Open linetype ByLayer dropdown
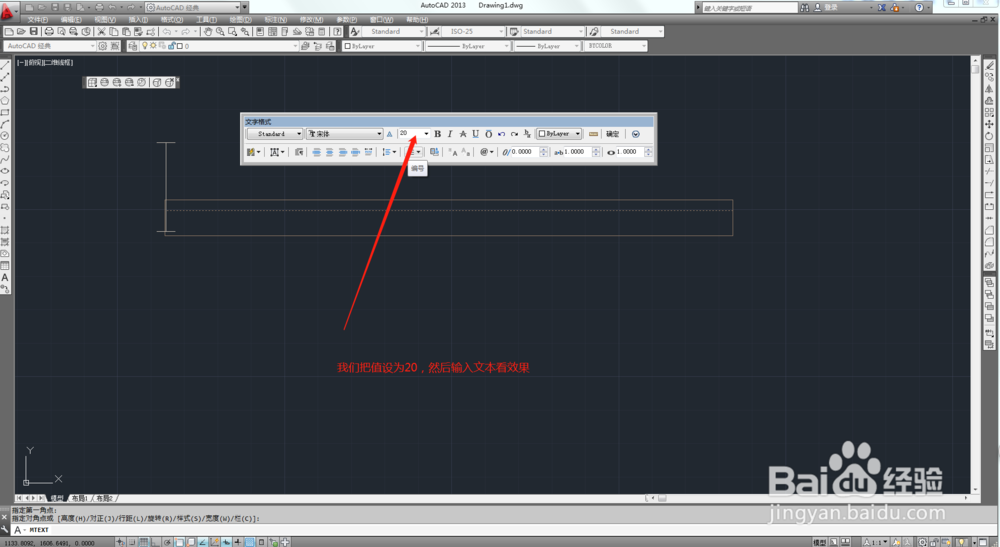Viewport: 1000px width, 547px height. click(x=467, y=46)
